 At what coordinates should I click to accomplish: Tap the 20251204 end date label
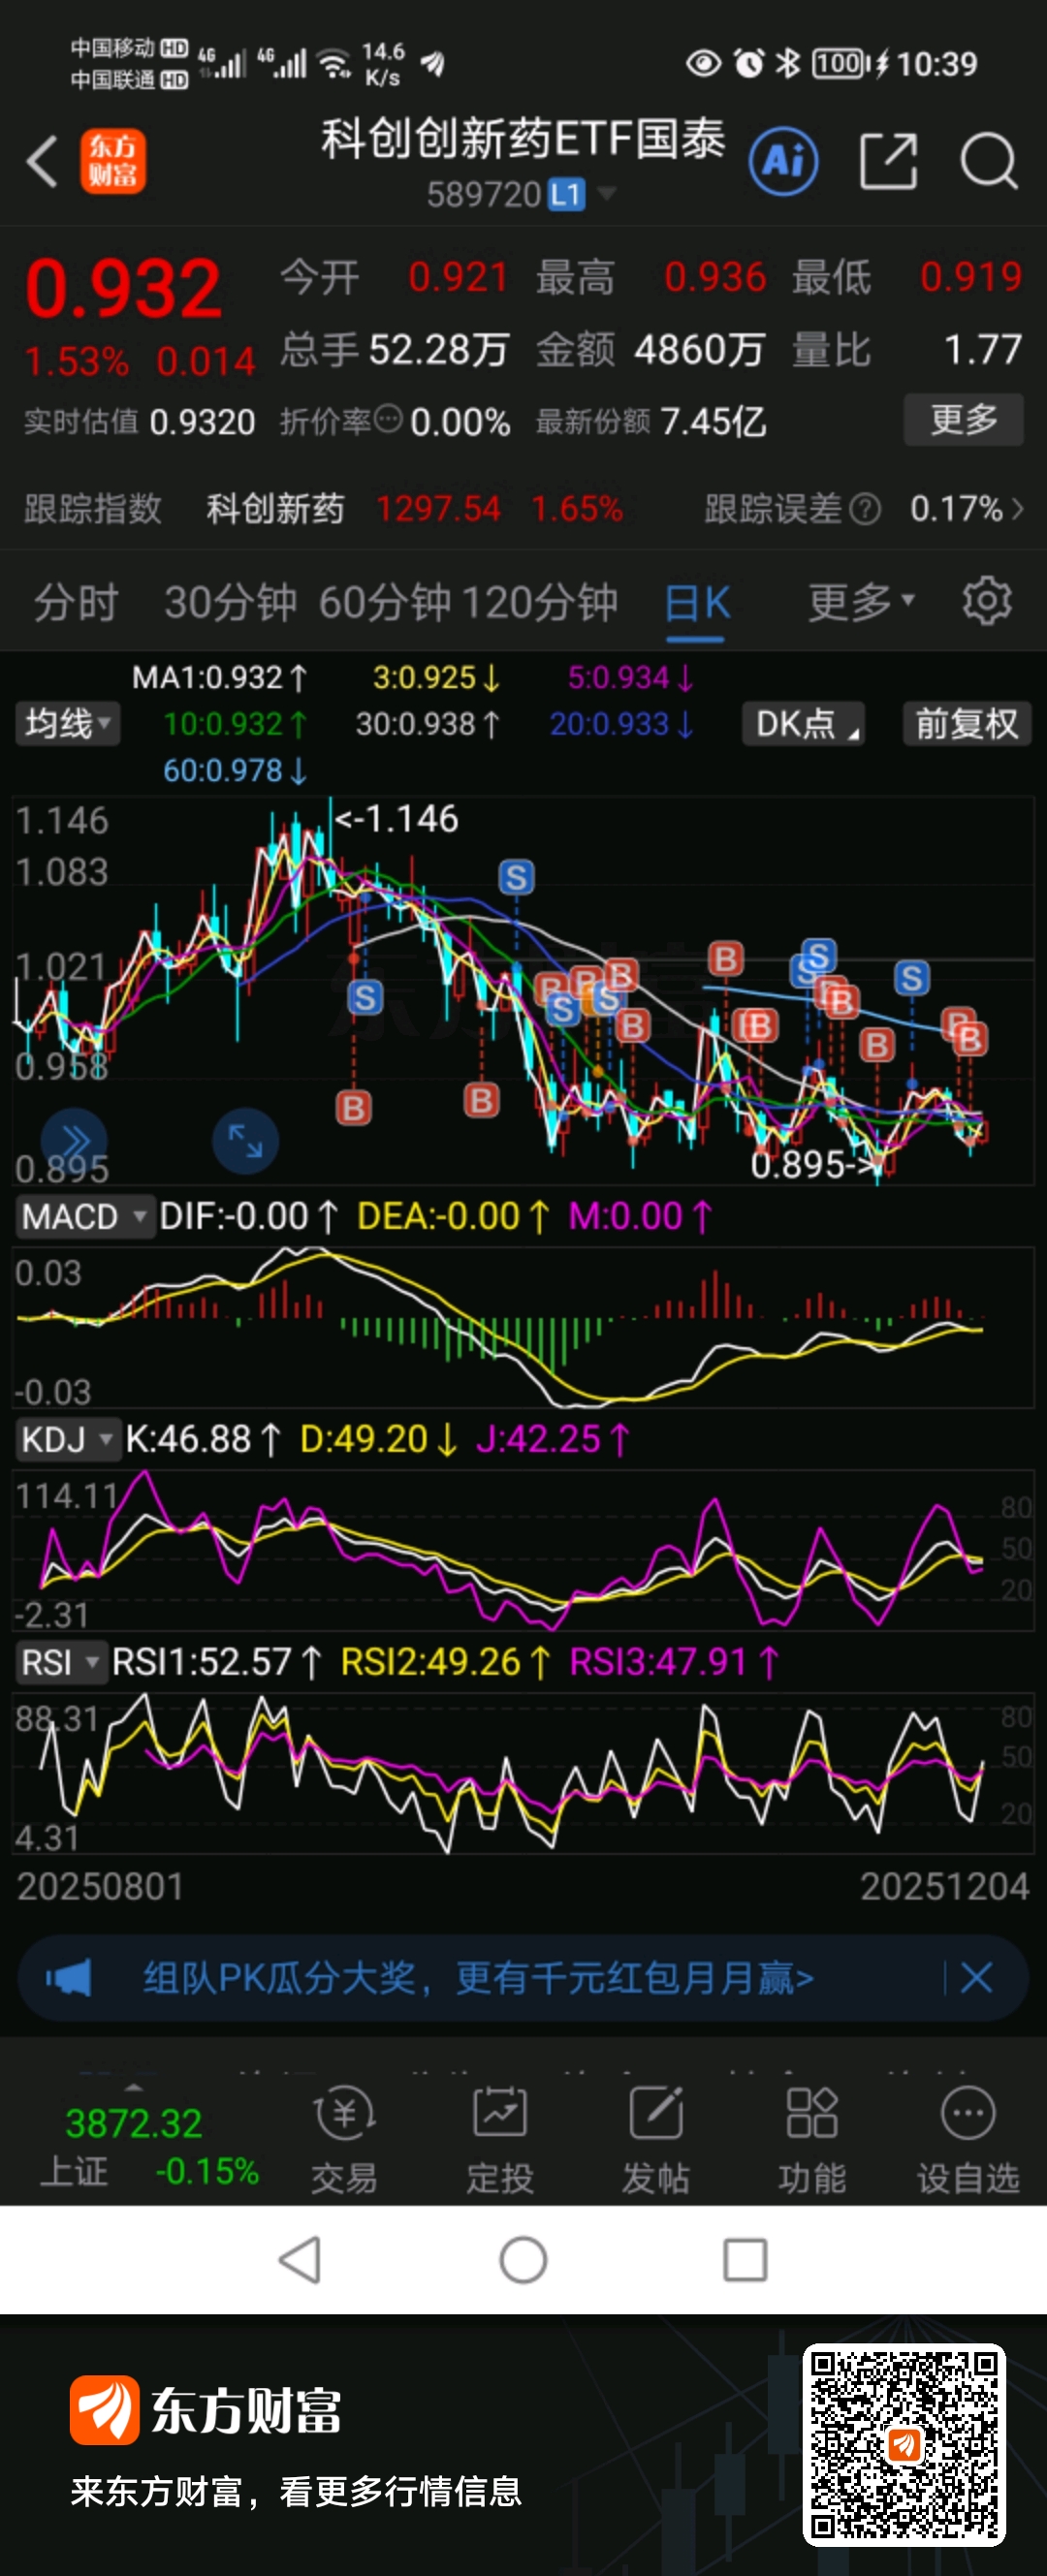tap(945, 1887)
